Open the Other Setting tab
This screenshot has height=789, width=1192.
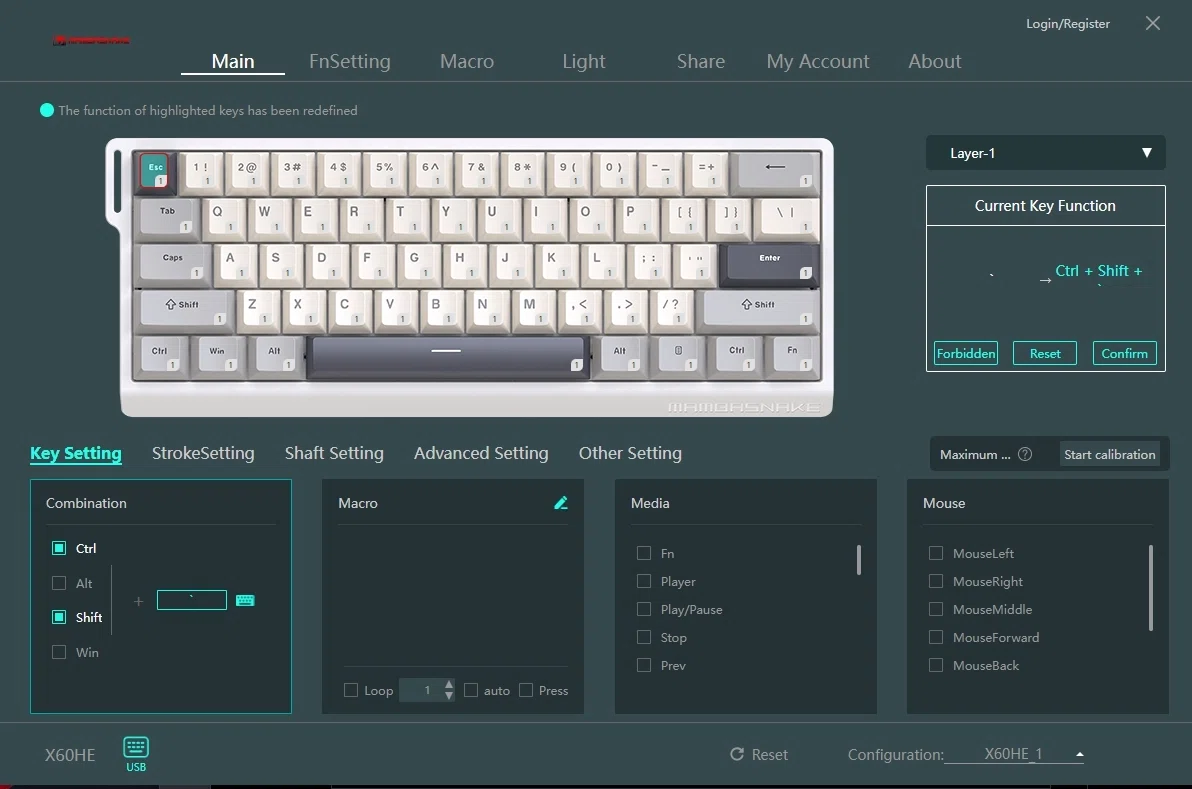point(630,453)
